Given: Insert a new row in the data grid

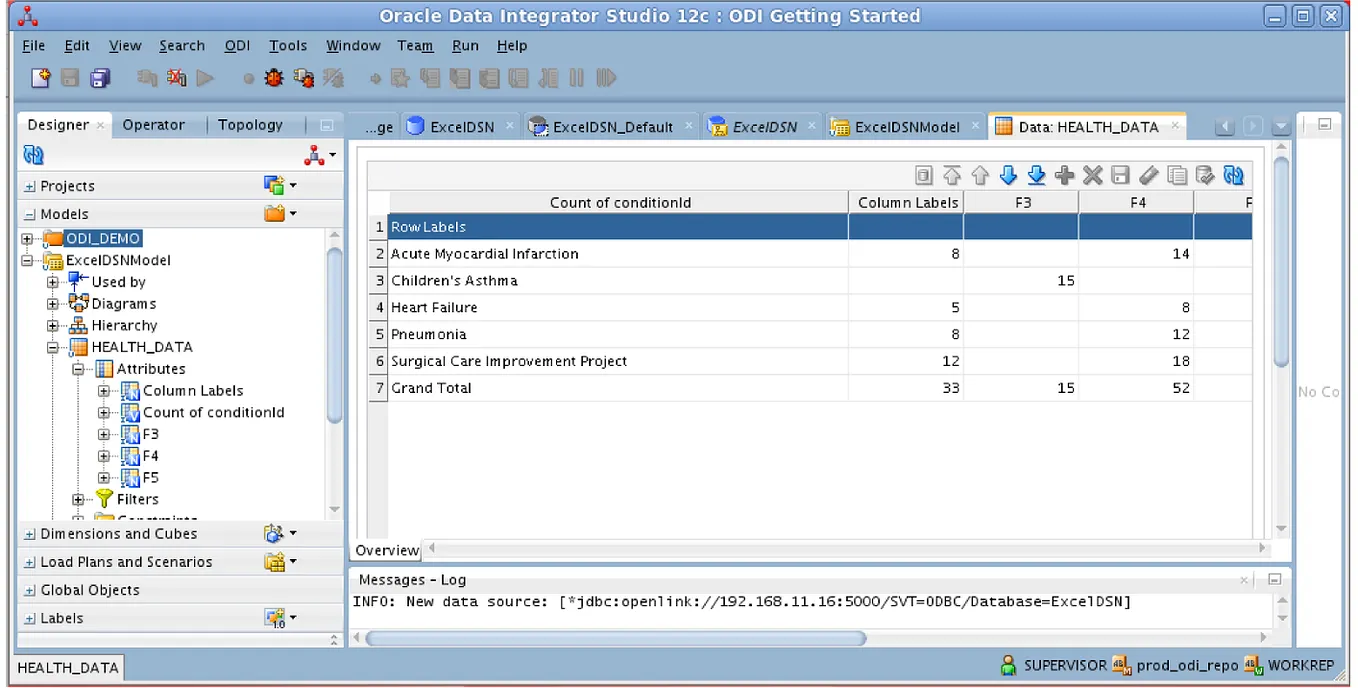Looking at the screenshot, I should pos(1065,175).
